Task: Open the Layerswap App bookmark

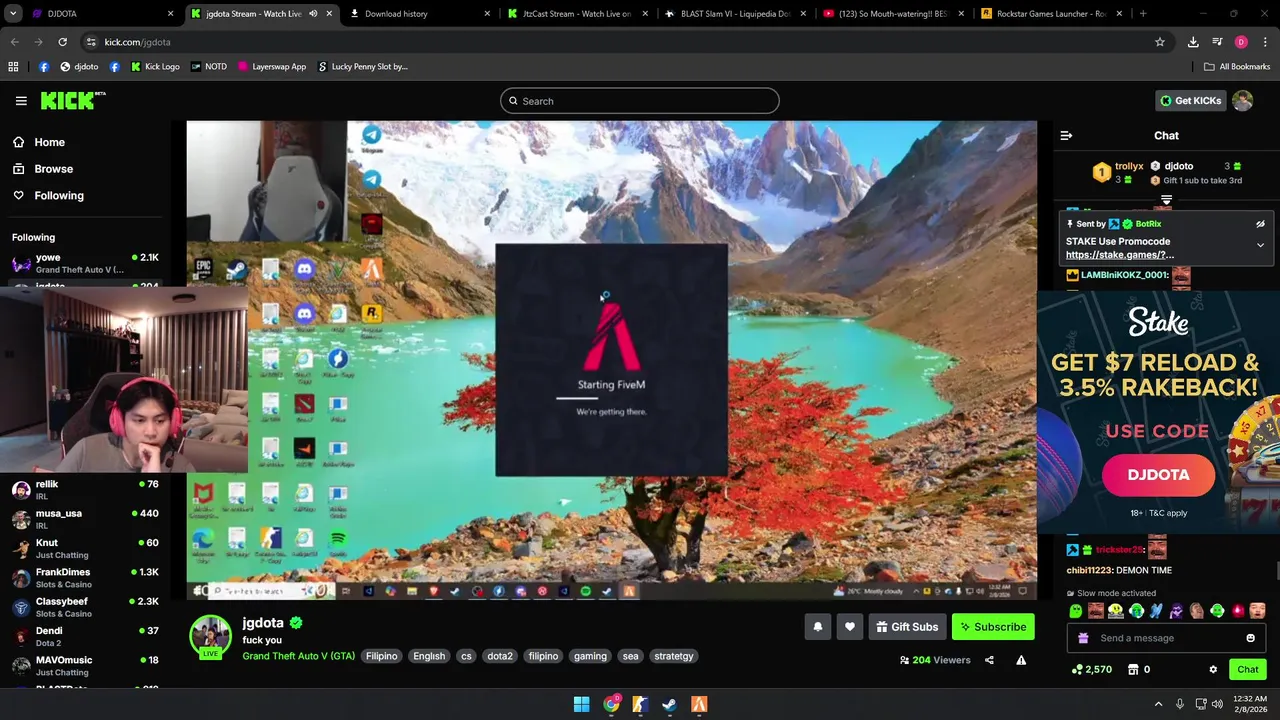Action: tap(272, 67)
